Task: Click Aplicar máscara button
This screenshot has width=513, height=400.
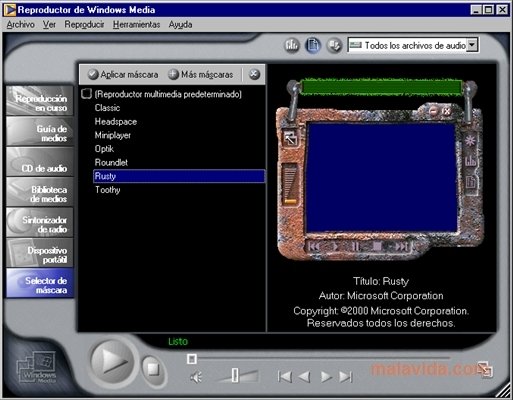Action: 123,74
